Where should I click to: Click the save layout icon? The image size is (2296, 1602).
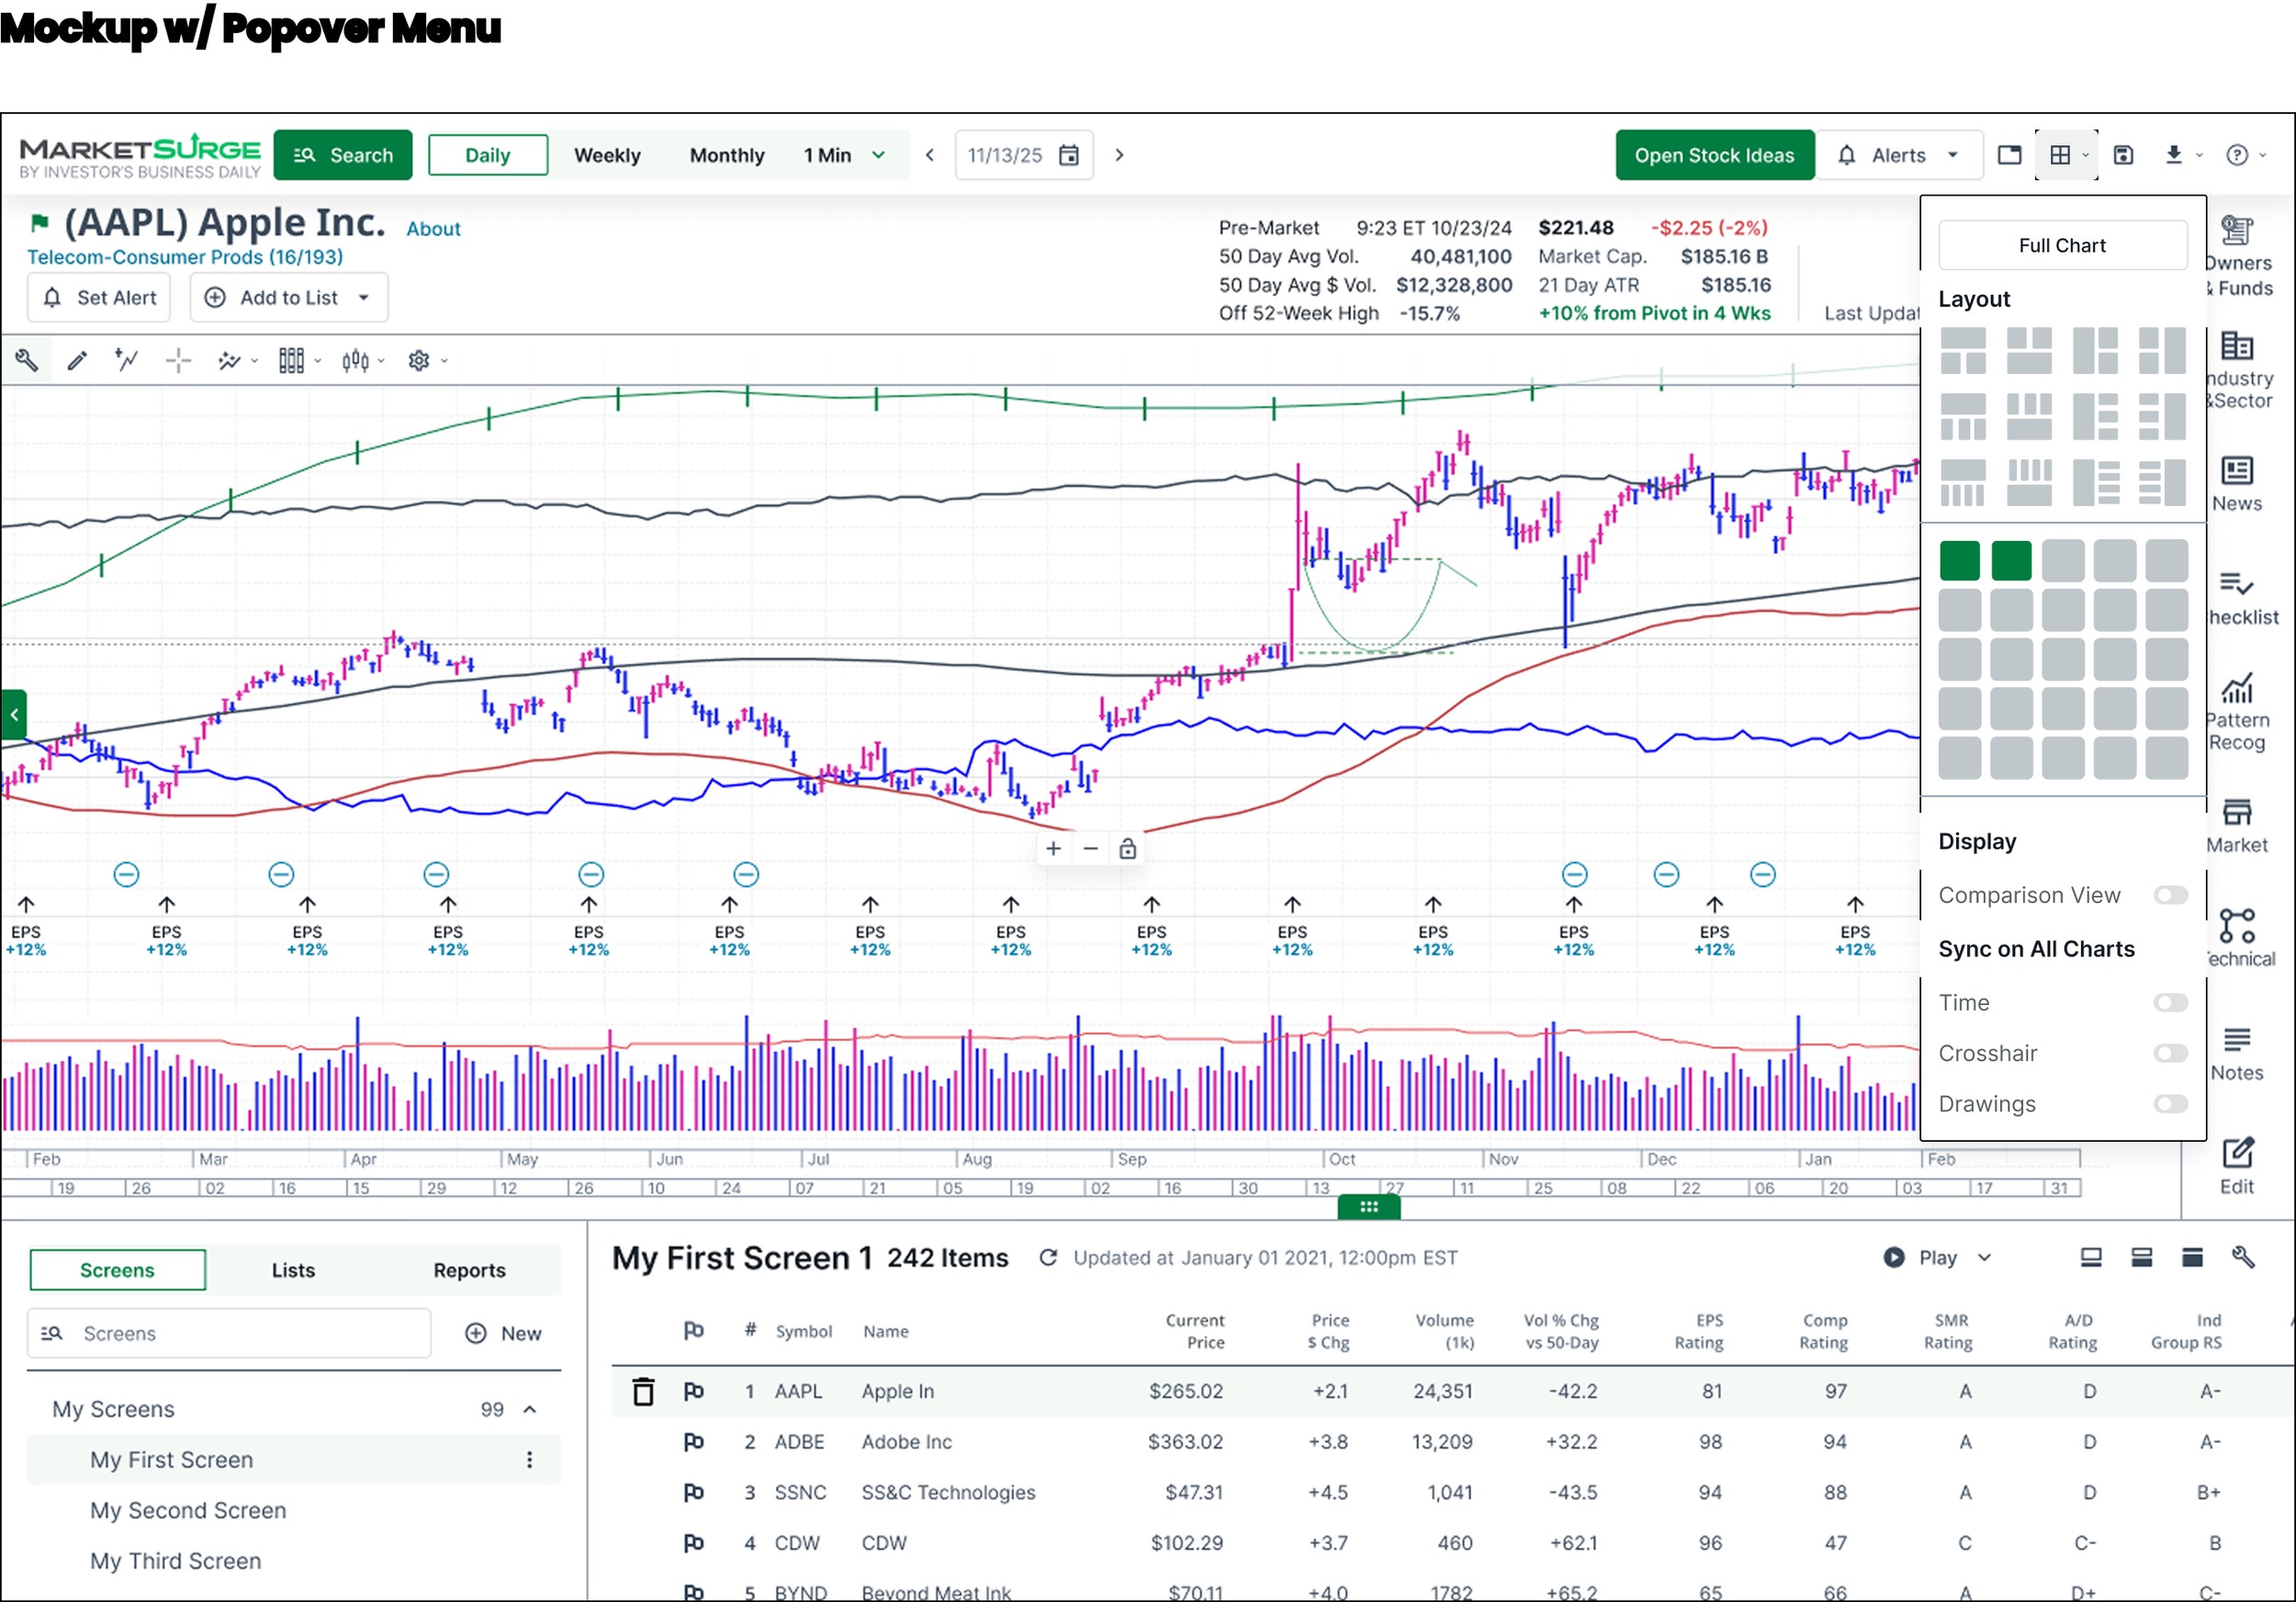click(2123, 155)
